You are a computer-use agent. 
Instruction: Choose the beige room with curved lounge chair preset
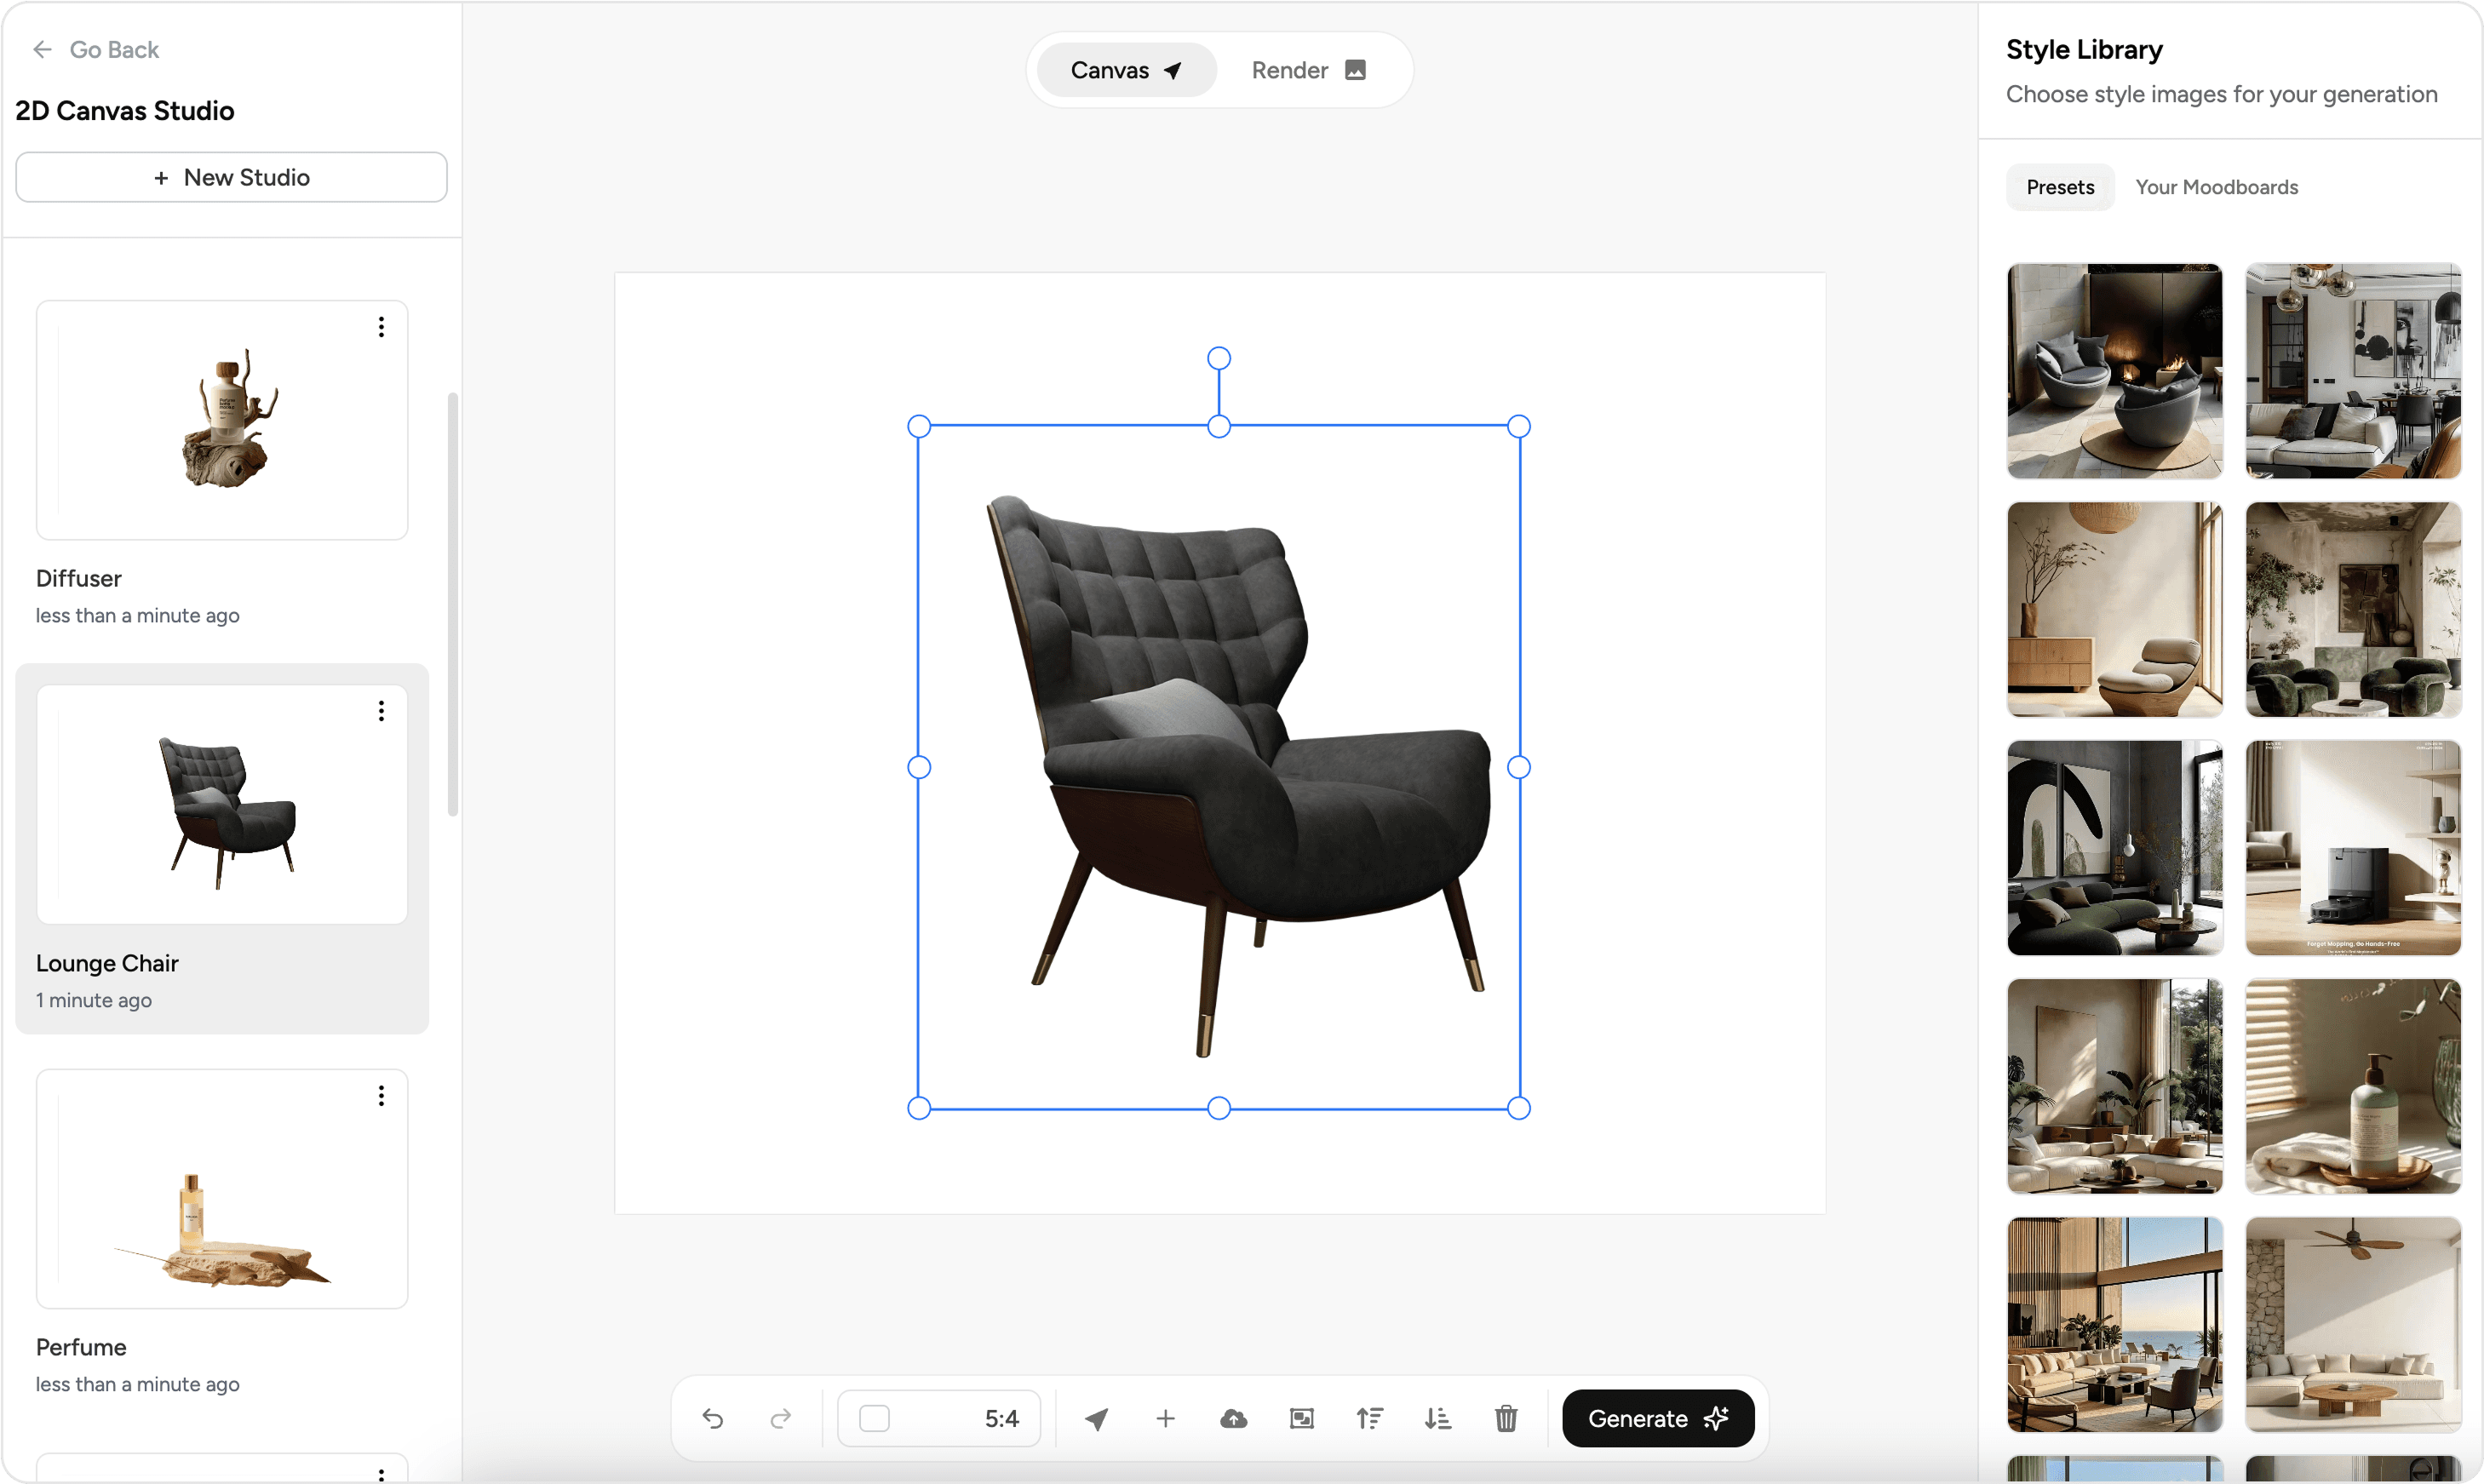[2115, 609]
